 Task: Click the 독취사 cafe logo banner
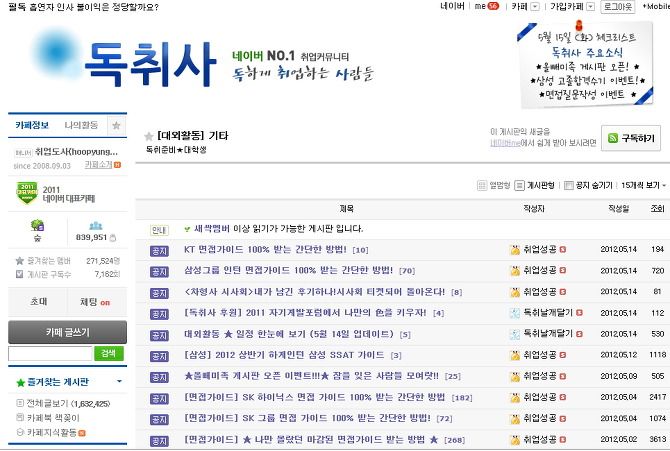150,62
